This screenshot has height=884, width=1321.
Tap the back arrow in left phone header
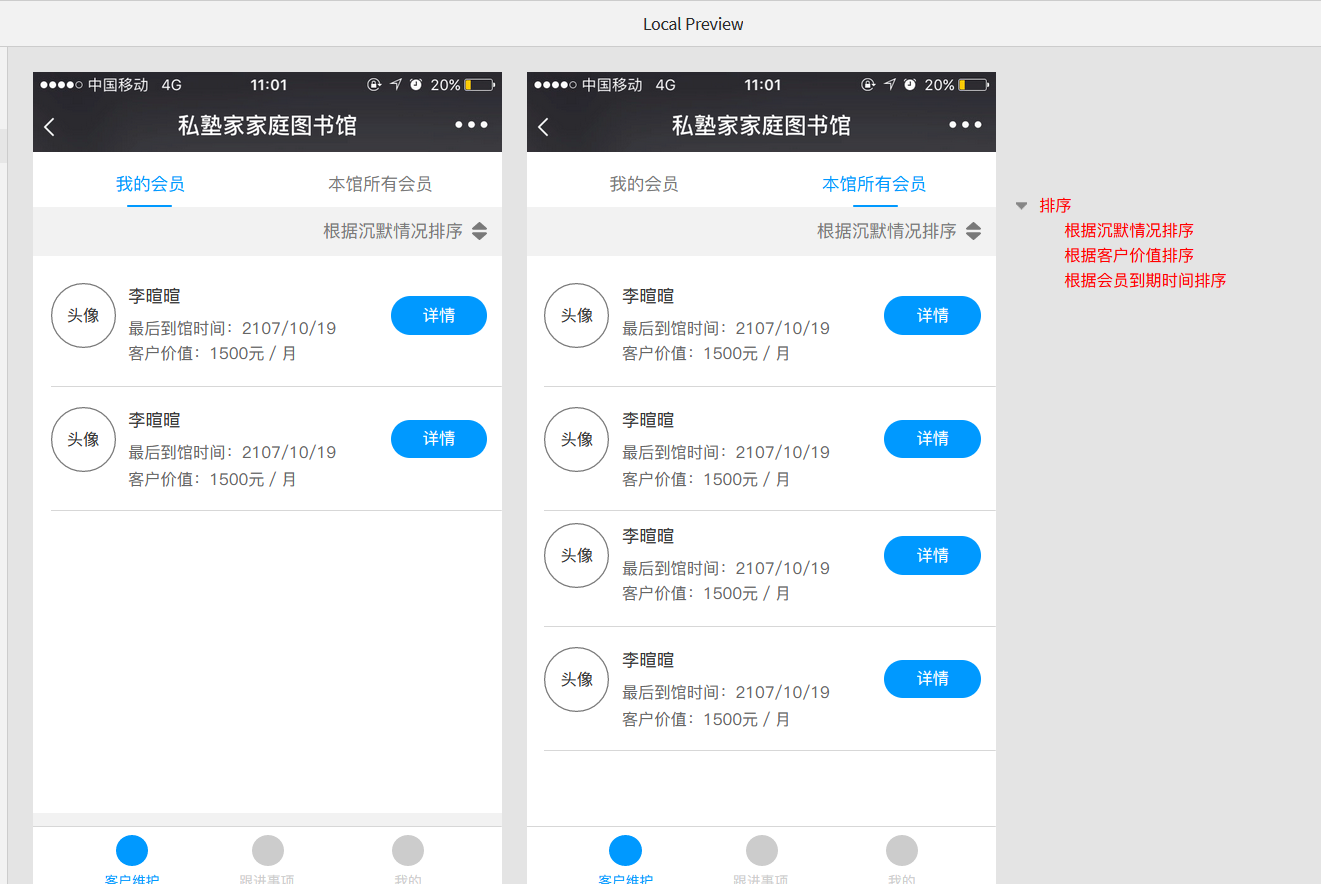click(50, 126)
